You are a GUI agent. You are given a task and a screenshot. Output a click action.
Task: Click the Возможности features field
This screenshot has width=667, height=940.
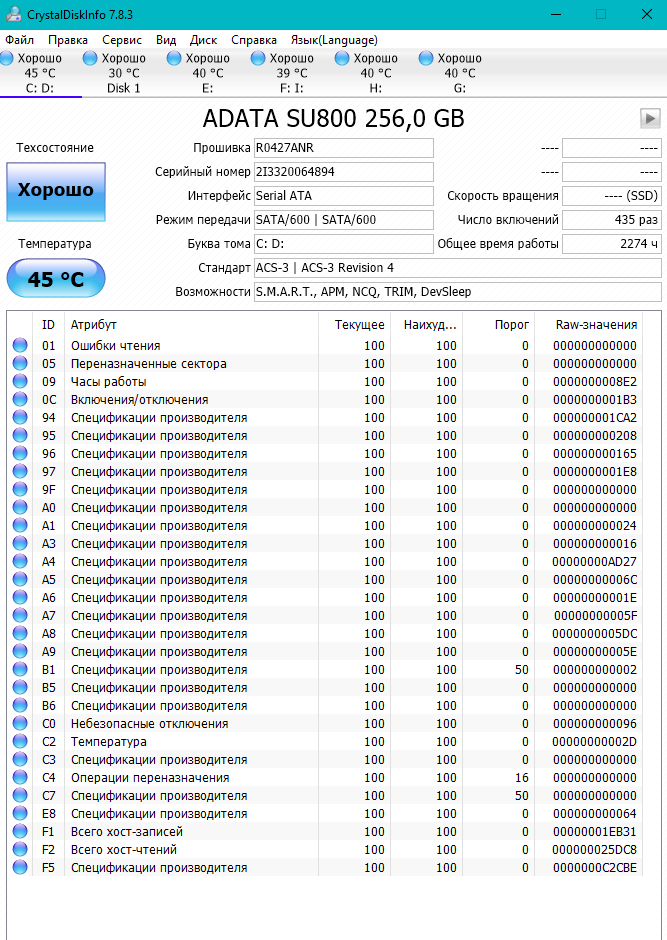[x=457, y=292]
